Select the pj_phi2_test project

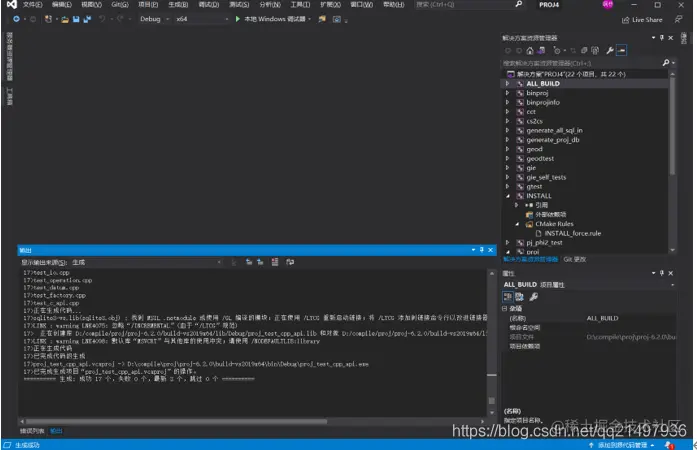click(545, 242)
